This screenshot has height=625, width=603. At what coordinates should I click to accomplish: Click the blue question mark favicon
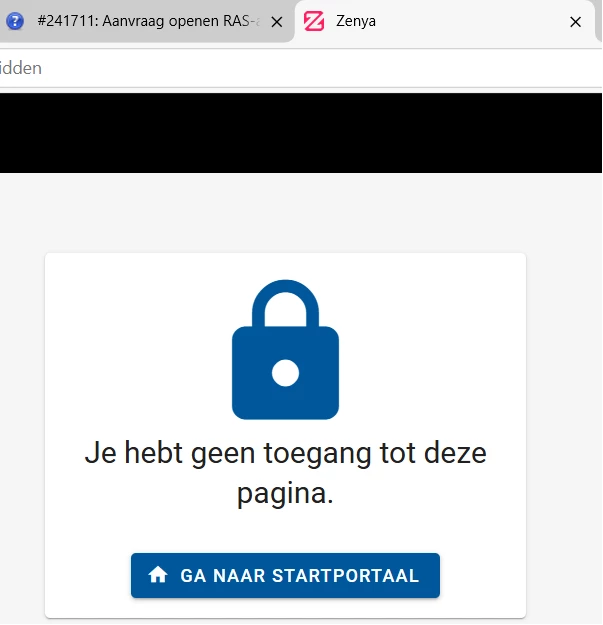15,21
